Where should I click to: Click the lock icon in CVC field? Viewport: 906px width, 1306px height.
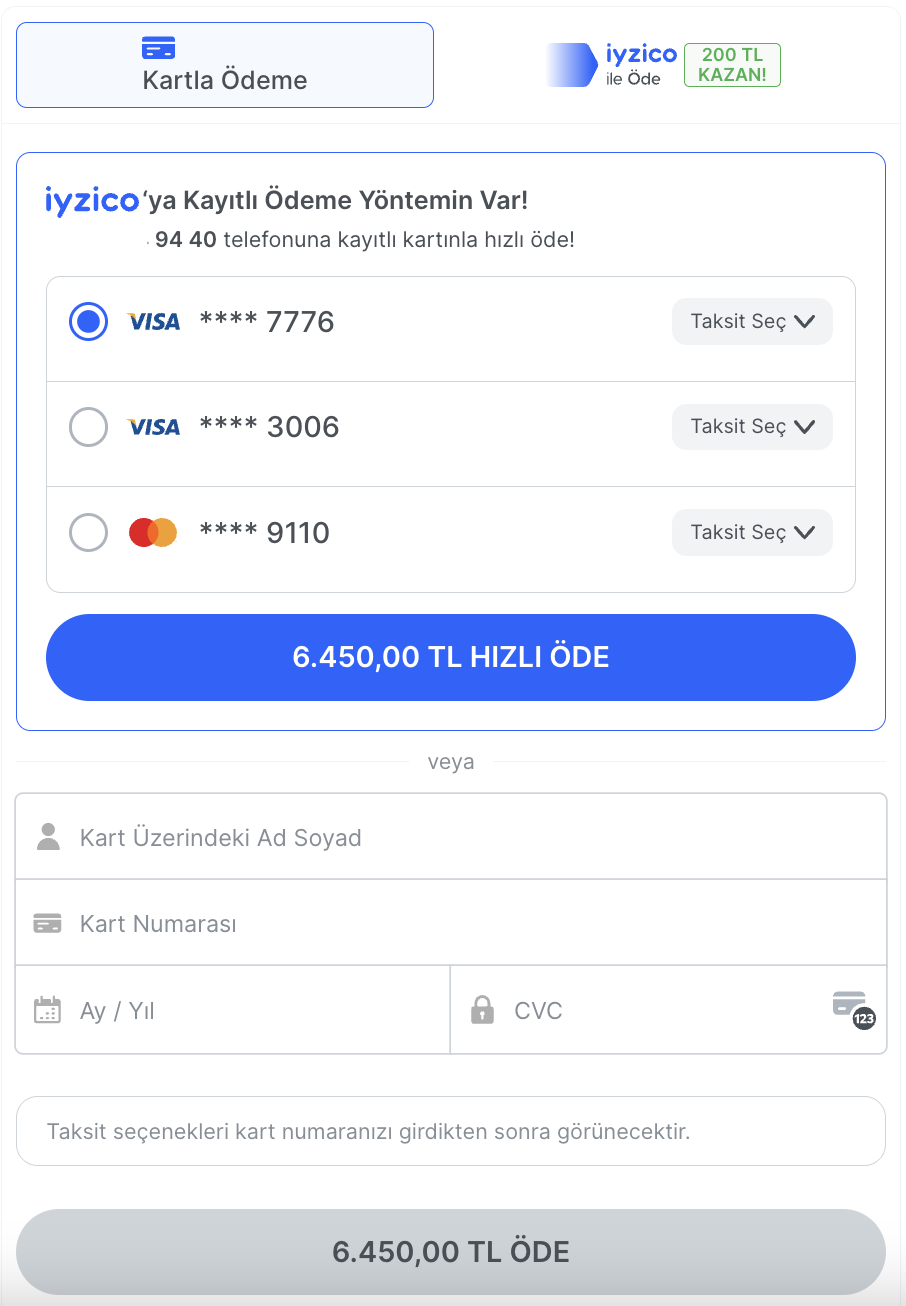point(482,1010)
